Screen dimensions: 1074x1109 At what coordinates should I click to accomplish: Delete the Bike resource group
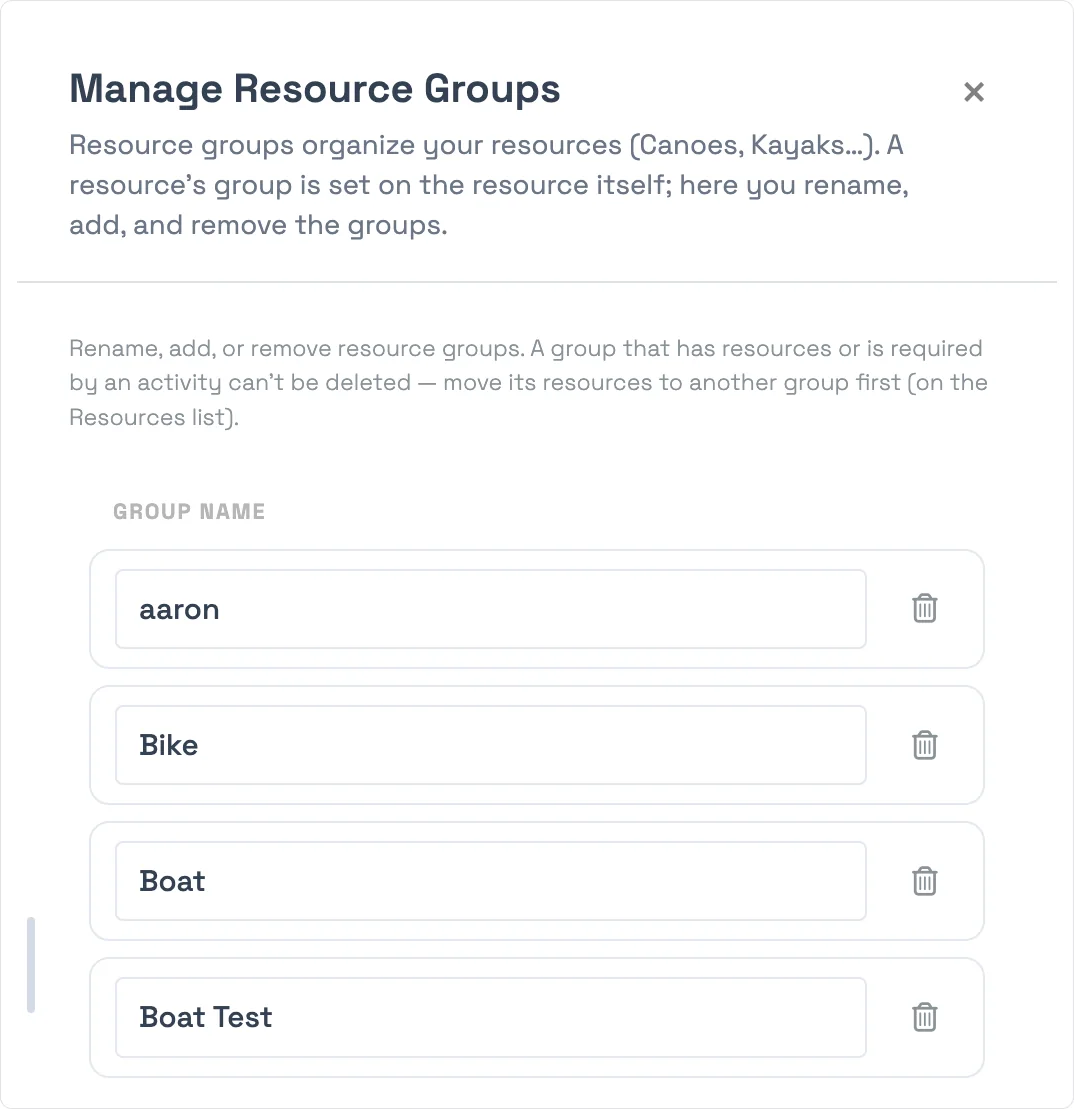[924, 745]
